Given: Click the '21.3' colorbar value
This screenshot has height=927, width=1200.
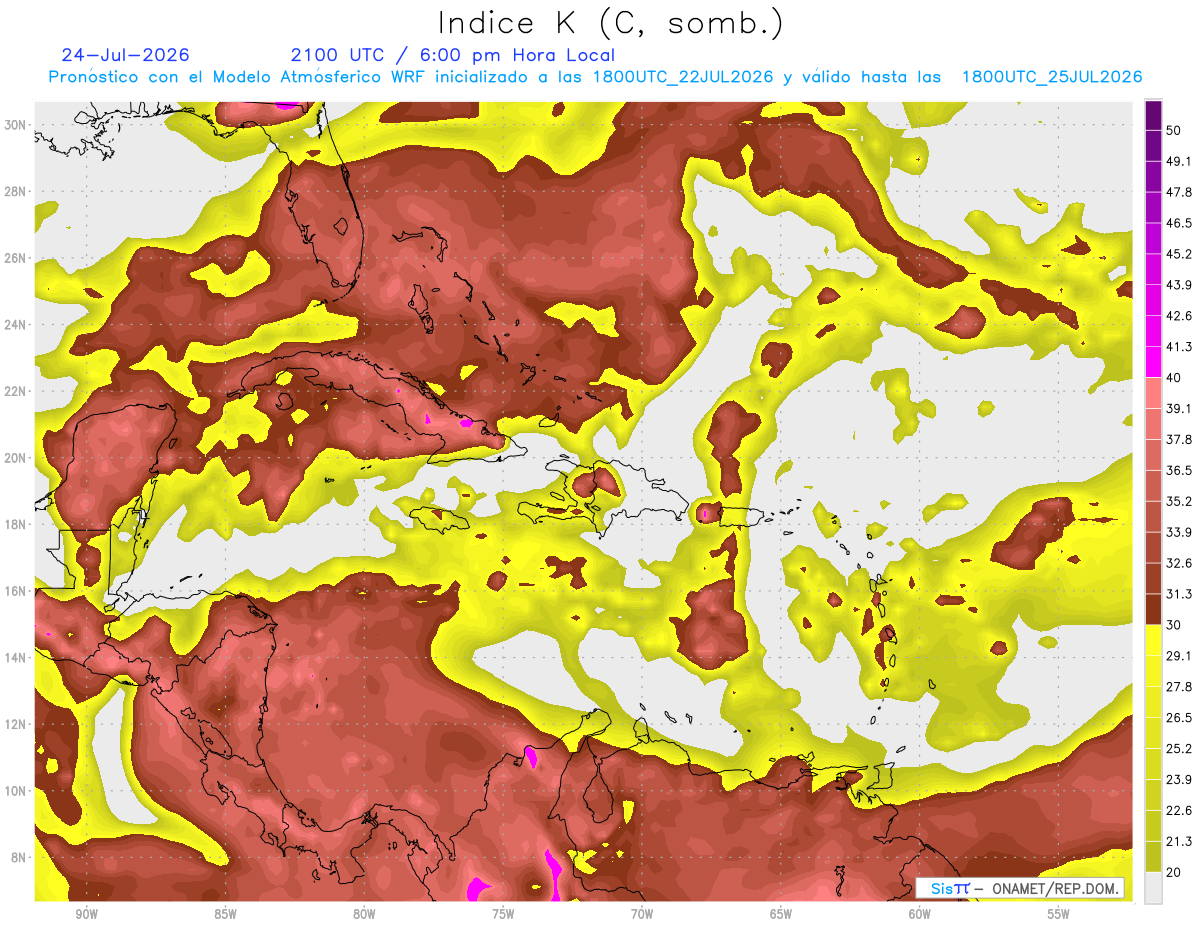Looking at the screenshot, I should pos(1180,841).
